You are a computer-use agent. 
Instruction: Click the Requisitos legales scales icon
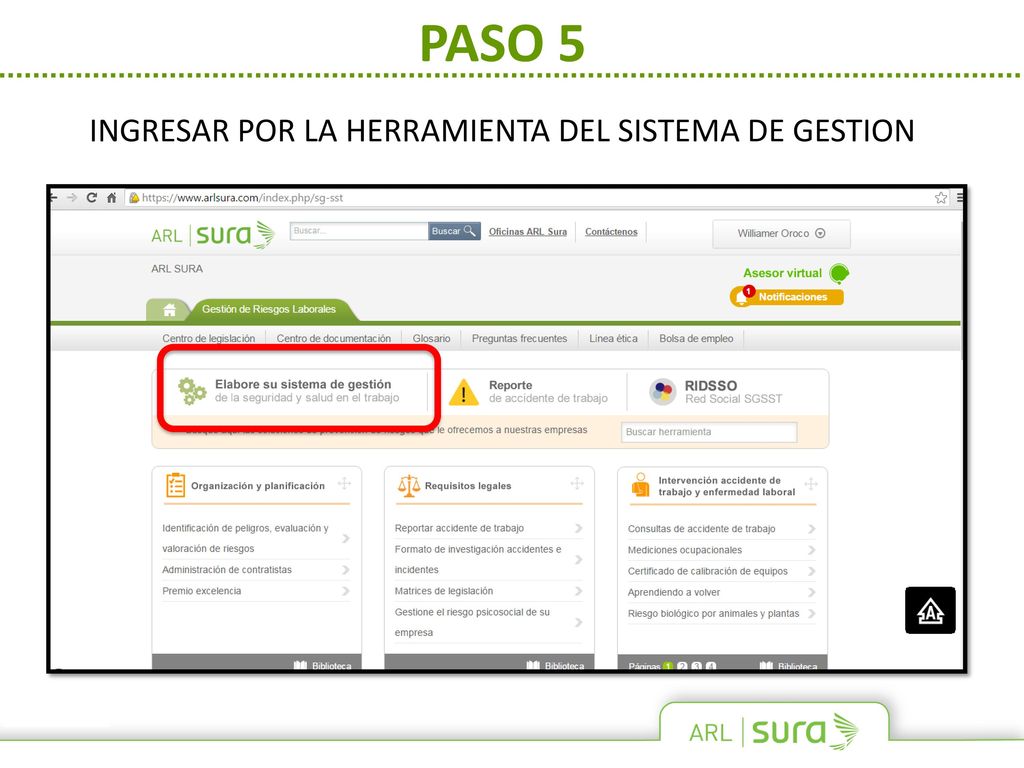pos(409,486)
